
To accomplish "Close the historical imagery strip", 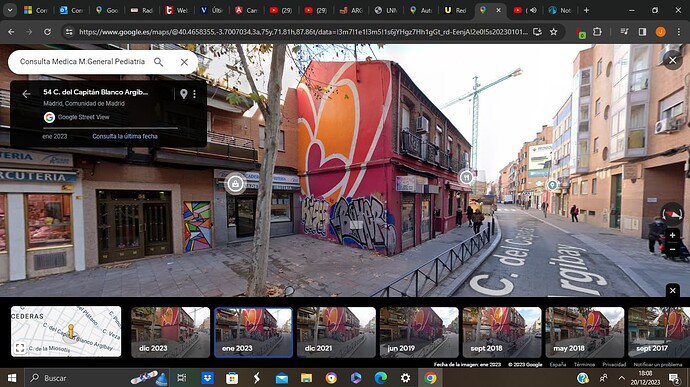I will (672, 290).
